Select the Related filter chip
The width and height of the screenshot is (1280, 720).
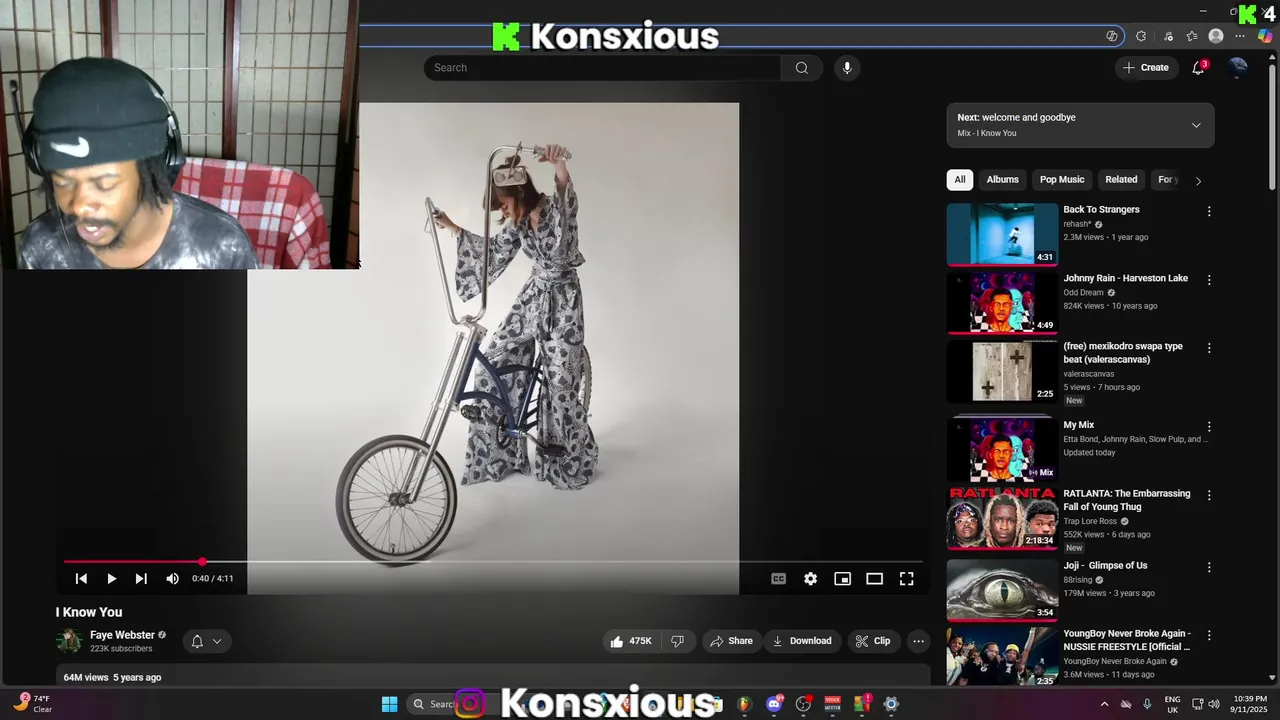point(1121,180)
